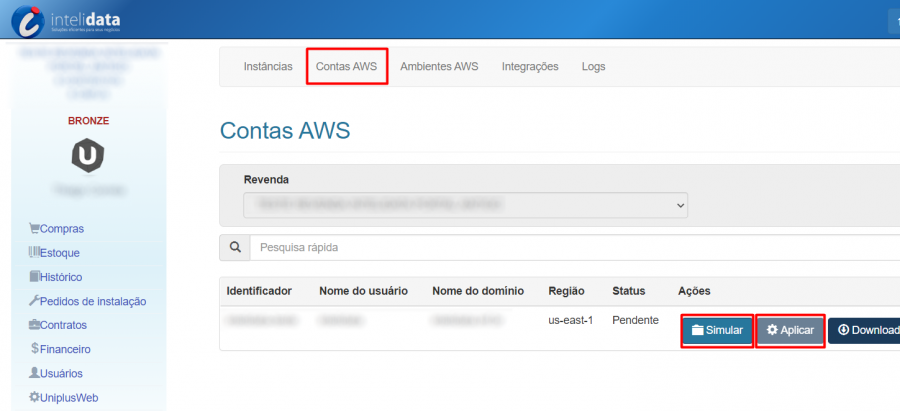Viewport: 900px width, 411px height.
Task: Open Estoque in the sidebar
Action: [x=59, y=253]
